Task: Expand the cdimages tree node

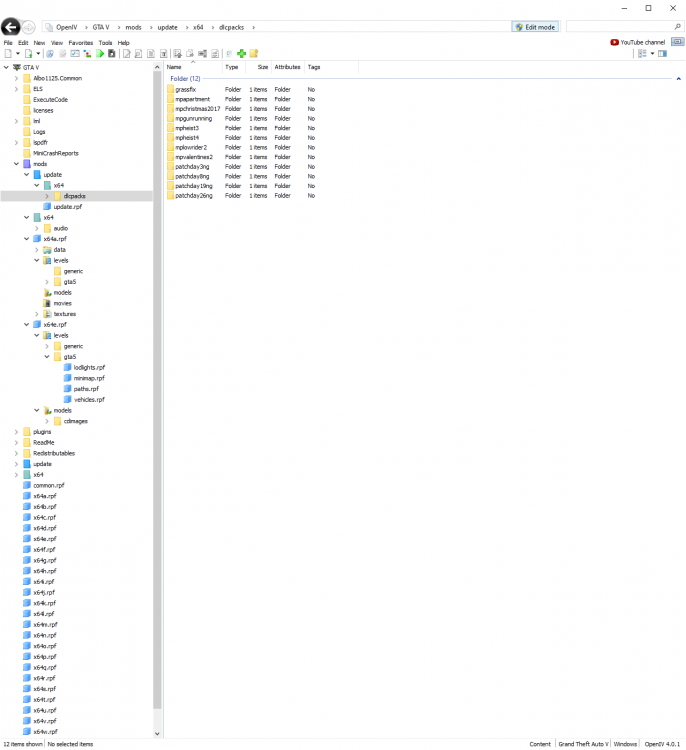Action: 47,421
